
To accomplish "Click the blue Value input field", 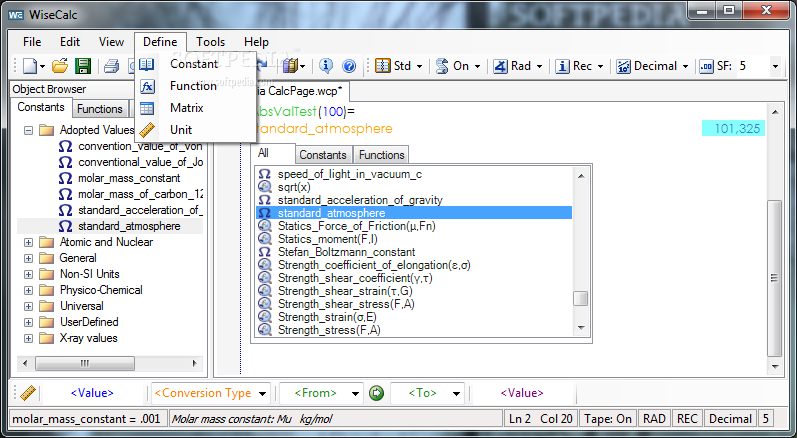I will tap(92, 393).
